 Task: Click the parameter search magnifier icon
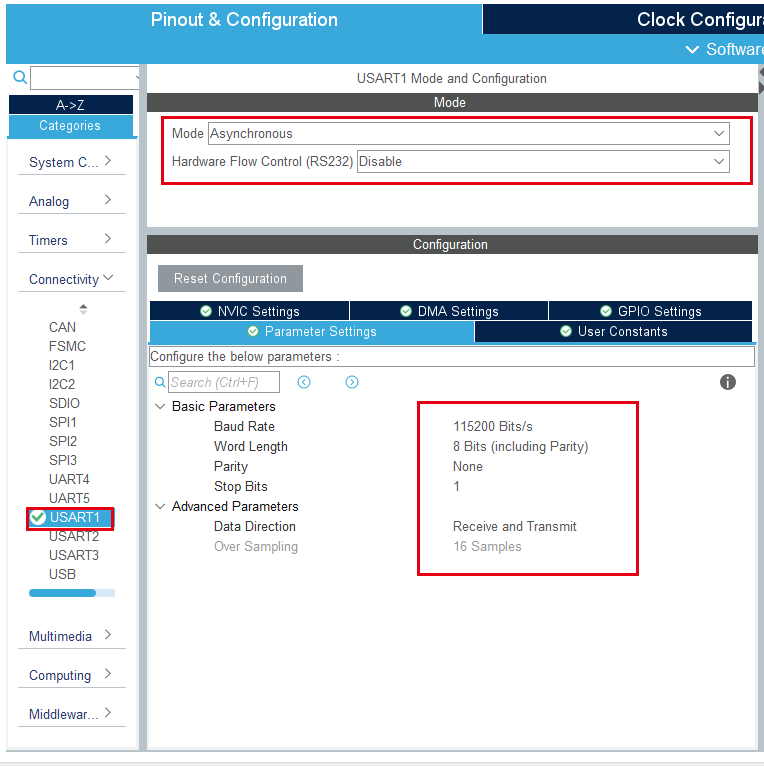[160, 382]
